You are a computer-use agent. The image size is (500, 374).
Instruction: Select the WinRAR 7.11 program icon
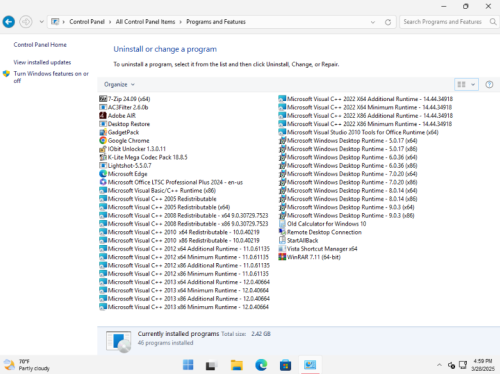click(282, 257)
